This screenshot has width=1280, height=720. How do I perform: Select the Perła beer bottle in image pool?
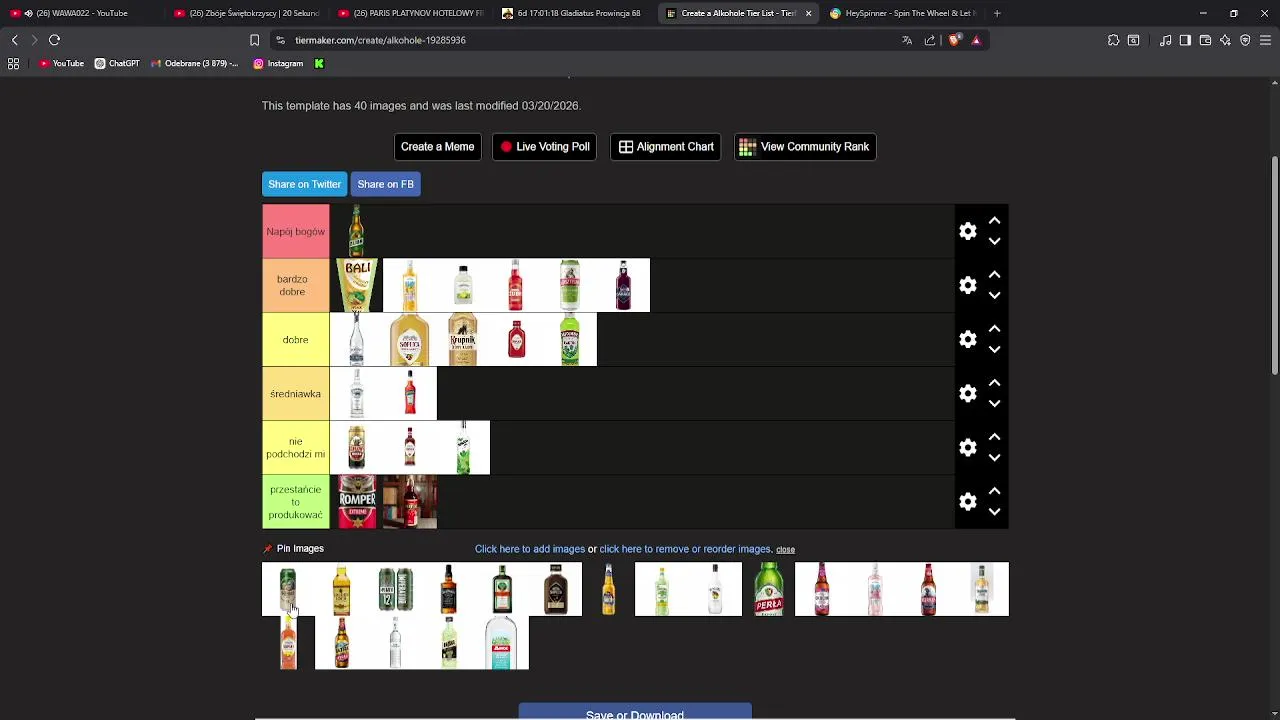tap(768, 589)
